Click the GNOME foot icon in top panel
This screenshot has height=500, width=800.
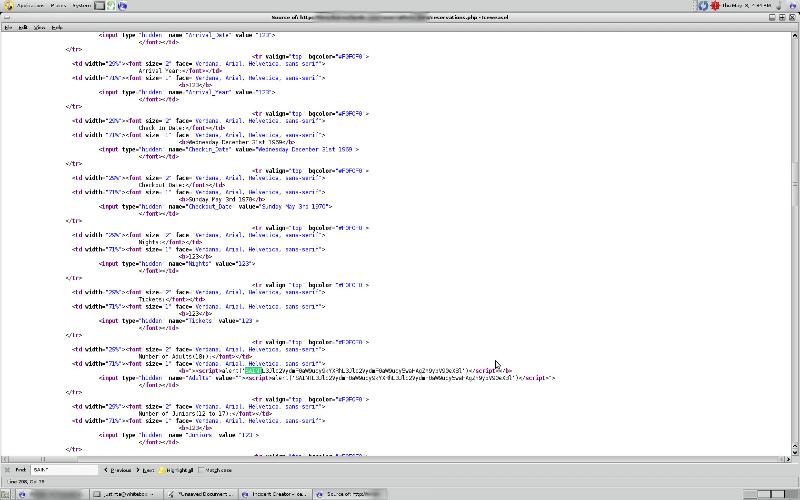click(x=8, y=6)
